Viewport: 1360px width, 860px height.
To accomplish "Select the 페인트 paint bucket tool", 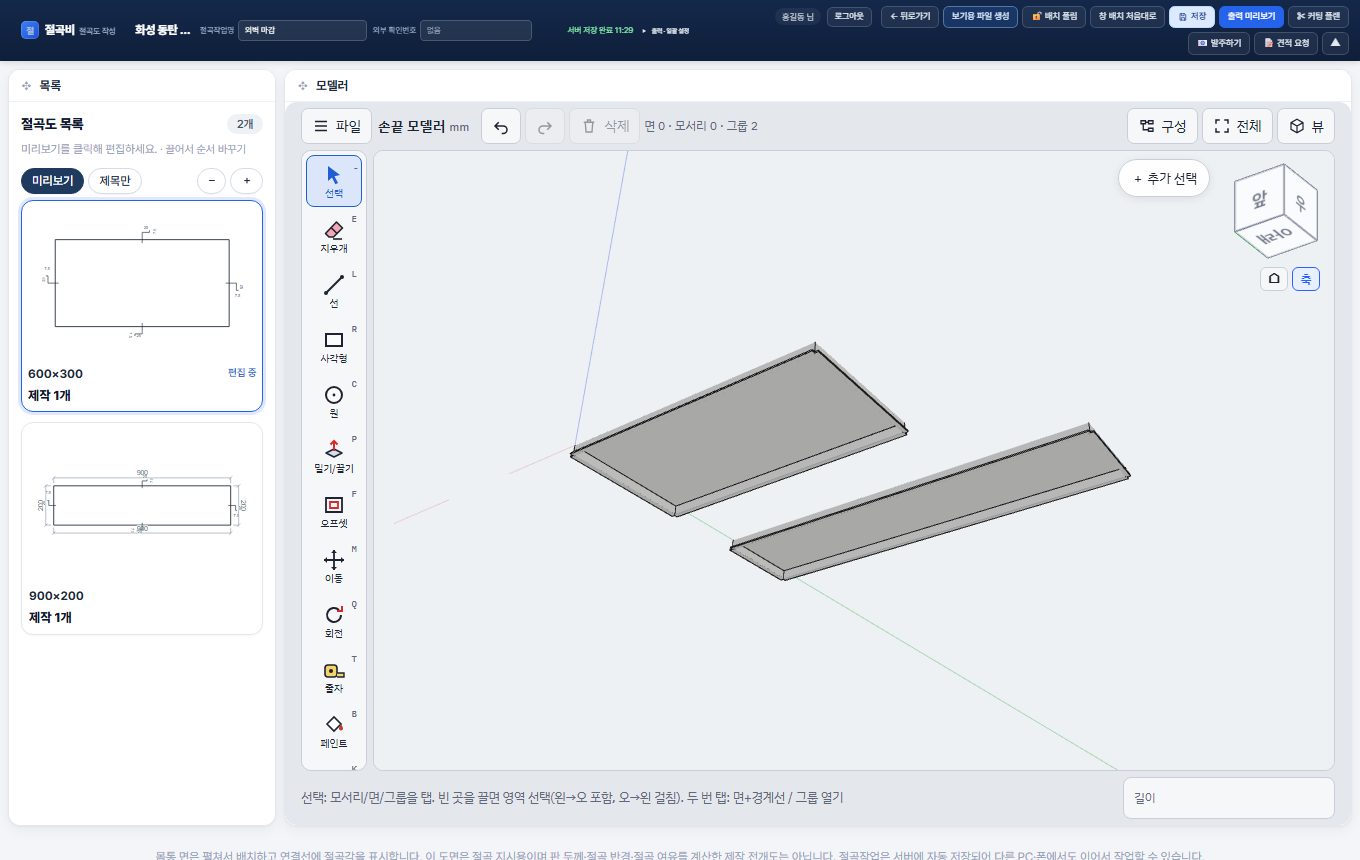I will pyautogui.click(x=334, y=731).
